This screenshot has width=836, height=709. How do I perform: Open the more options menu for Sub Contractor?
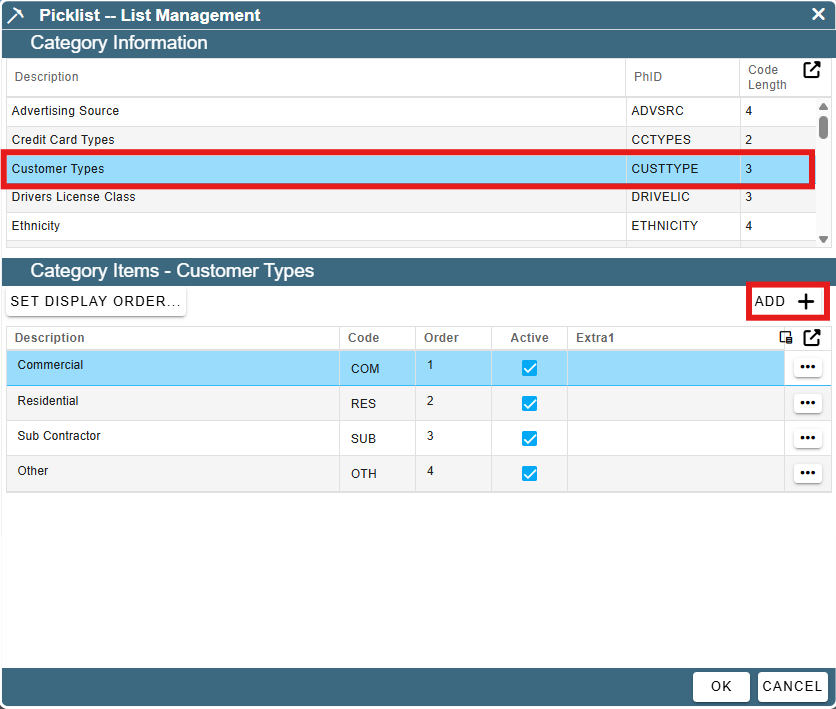(808, 438)
